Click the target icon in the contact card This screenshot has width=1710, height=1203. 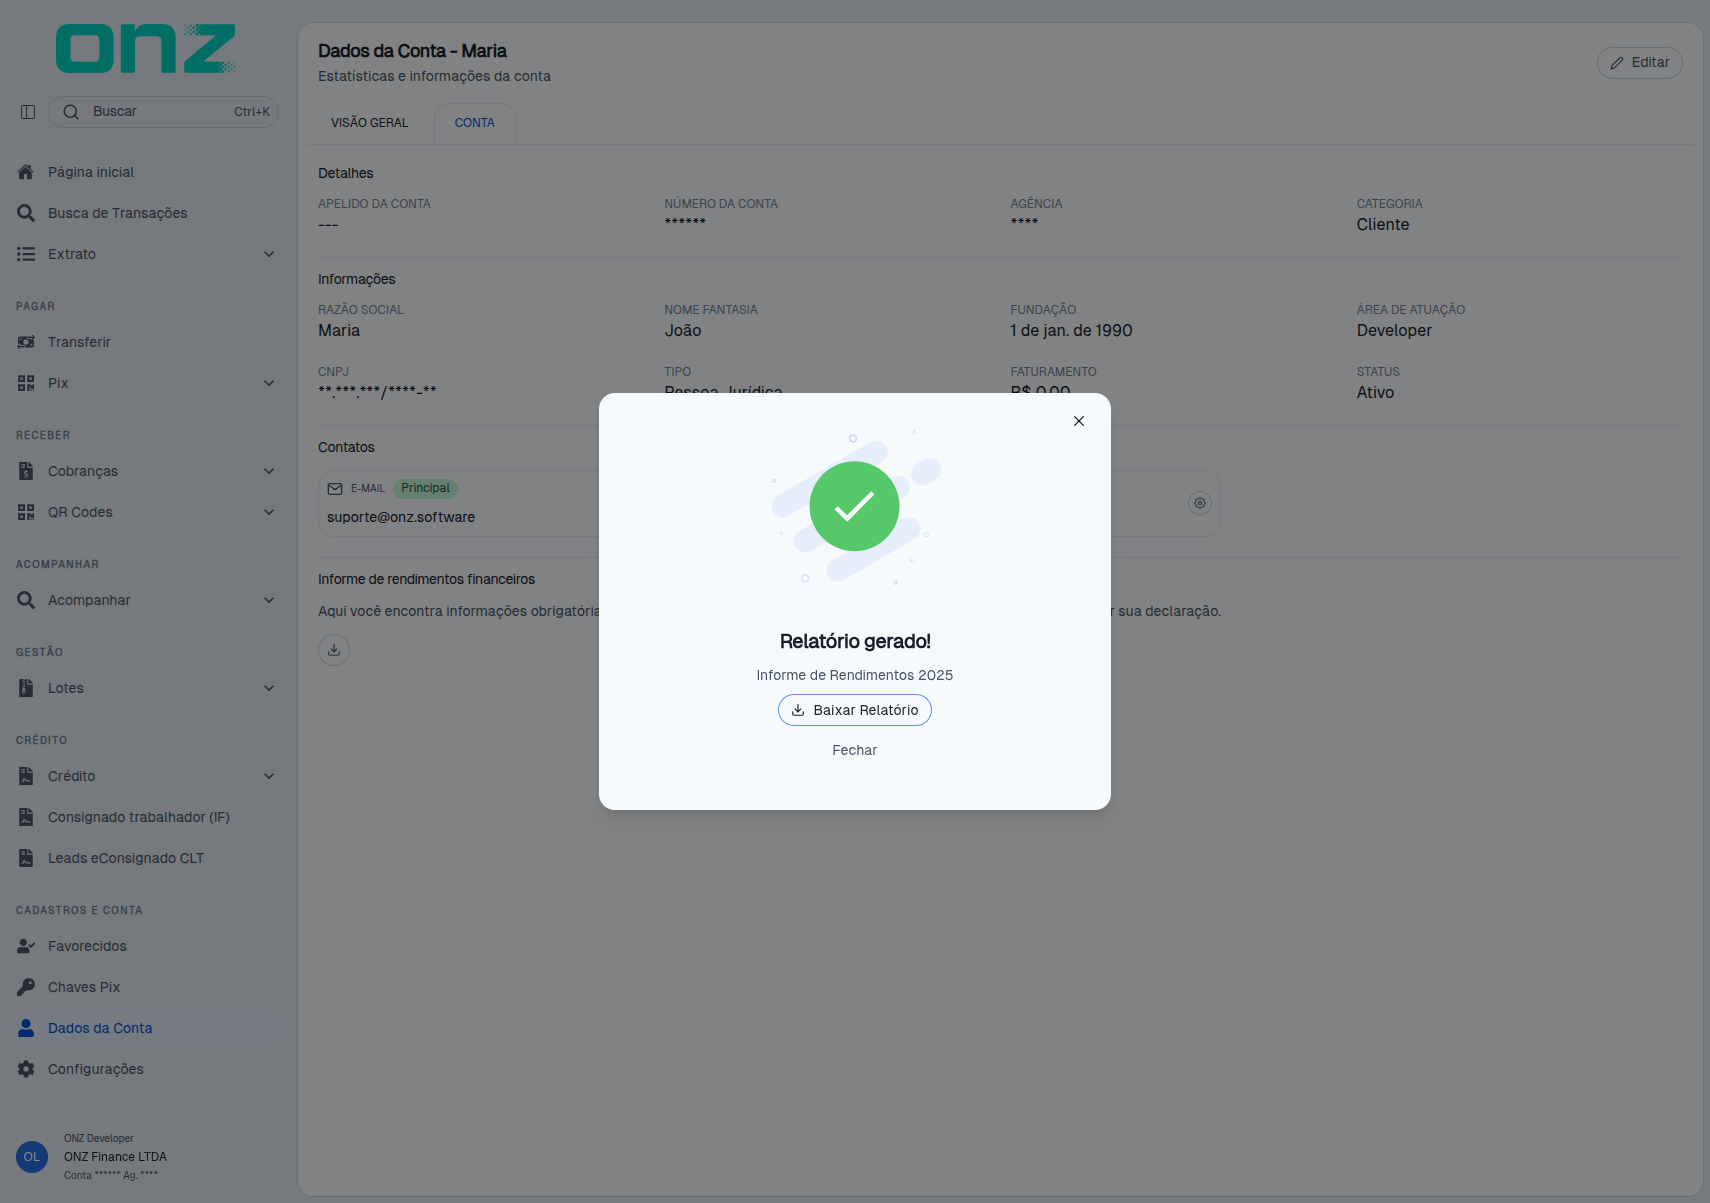tap(1200, 503)
